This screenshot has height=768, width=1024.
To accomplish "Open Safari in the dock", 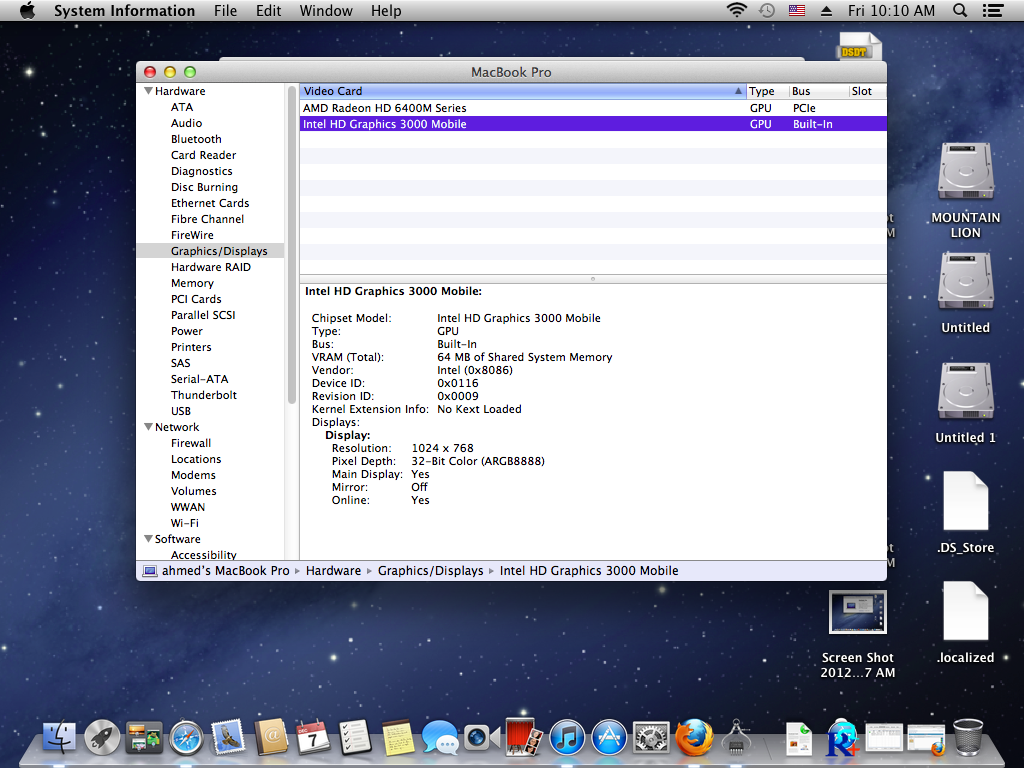I will pos(186,738).
